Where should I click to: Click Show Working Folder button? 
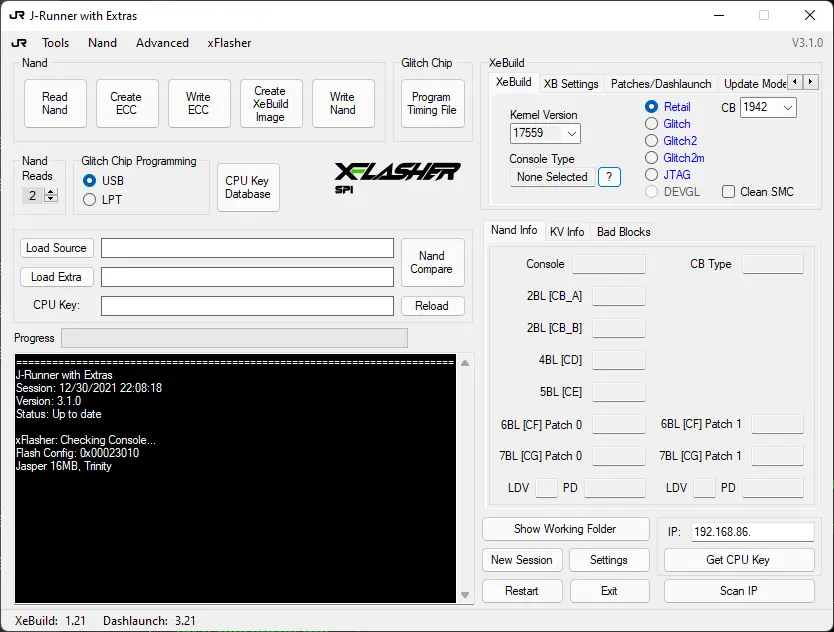[565, 529]
